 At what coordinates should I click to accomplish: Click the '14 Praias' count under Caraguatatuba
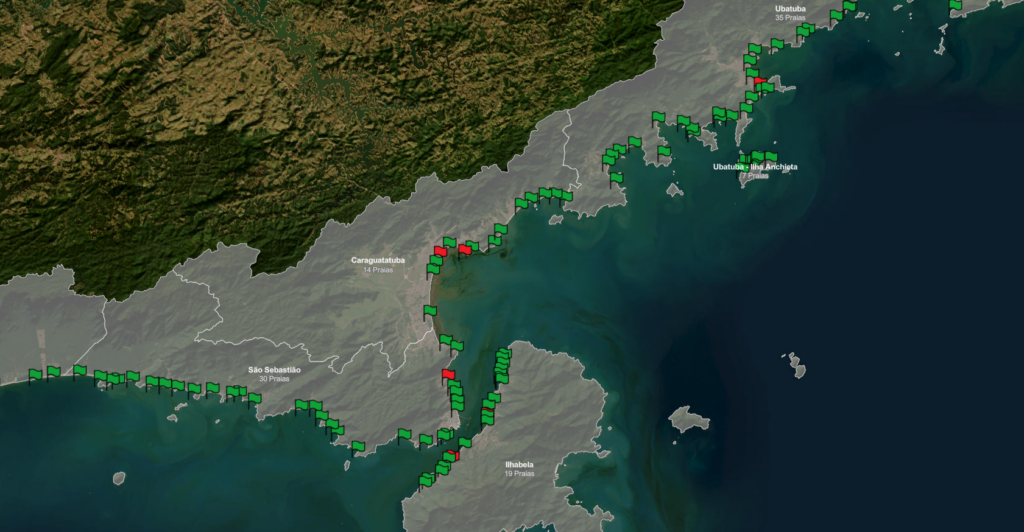(378, 270)
